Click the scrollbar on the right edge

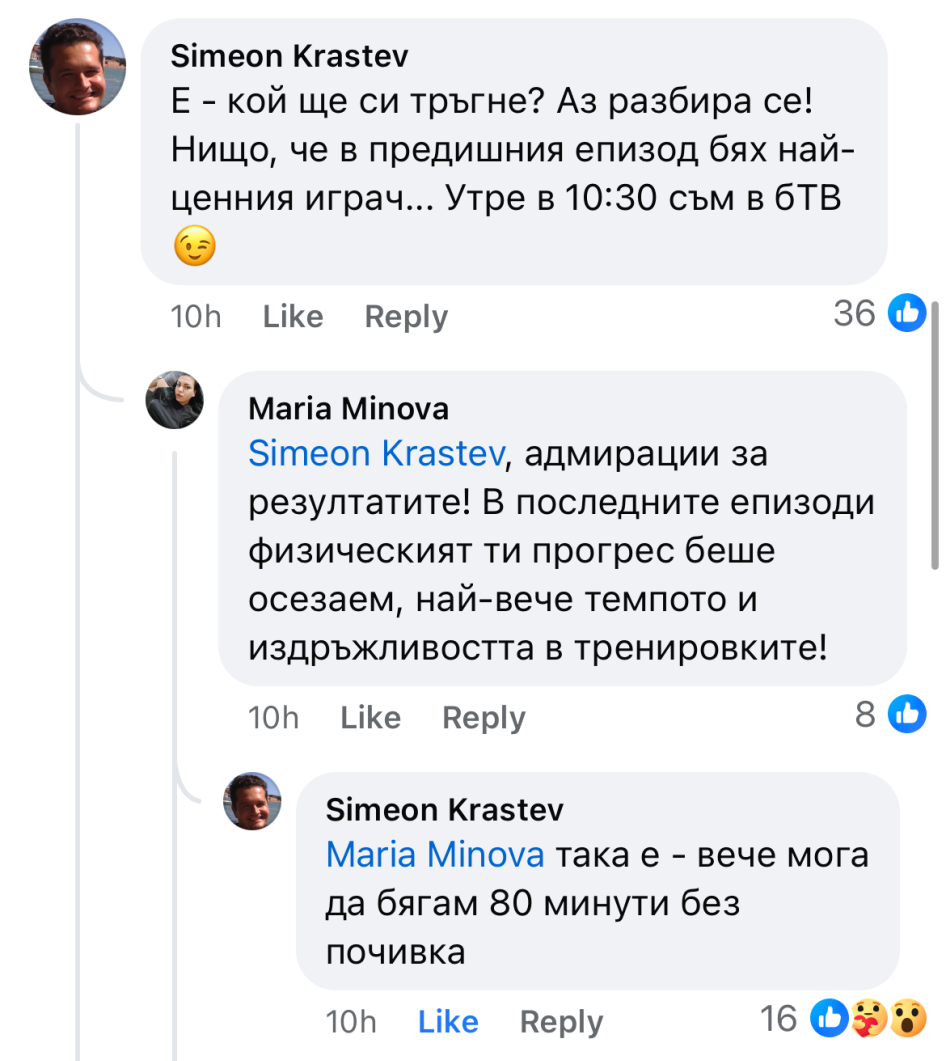[x=936, y=430]
